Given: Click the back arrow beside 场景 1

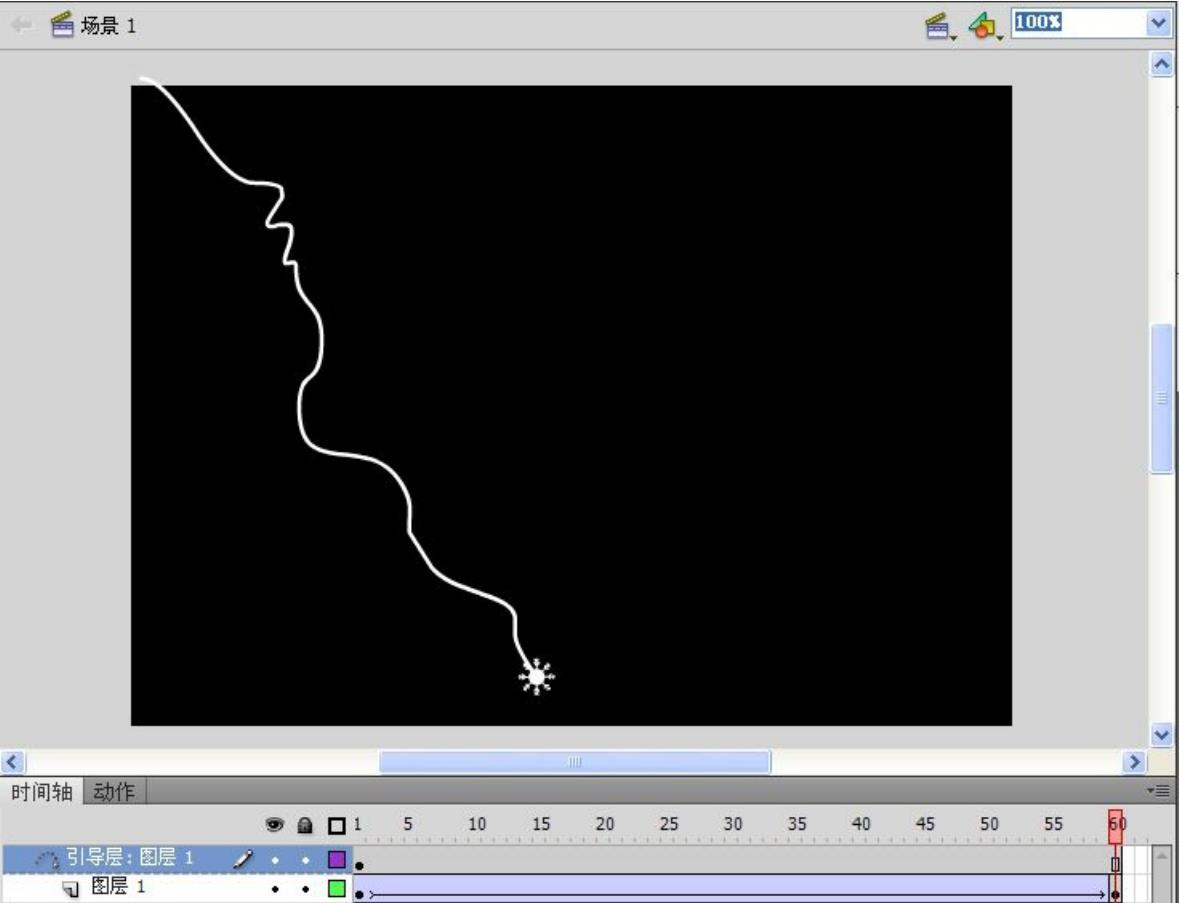Looking at the screenshot, I should (x=21, y=25).
